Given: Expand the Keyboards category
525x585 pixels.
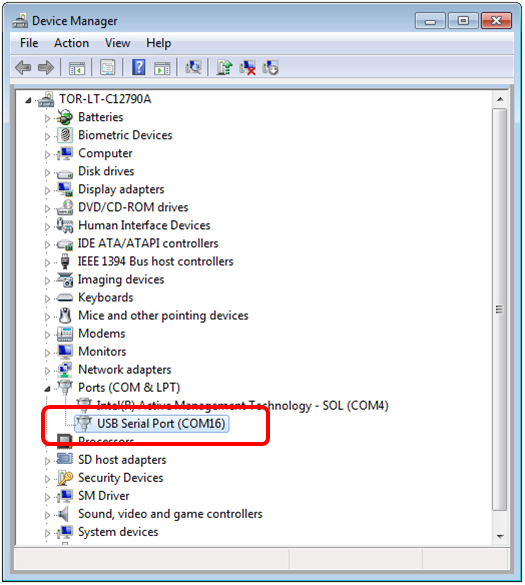Looking at the screenshot, I should (47, 298).
